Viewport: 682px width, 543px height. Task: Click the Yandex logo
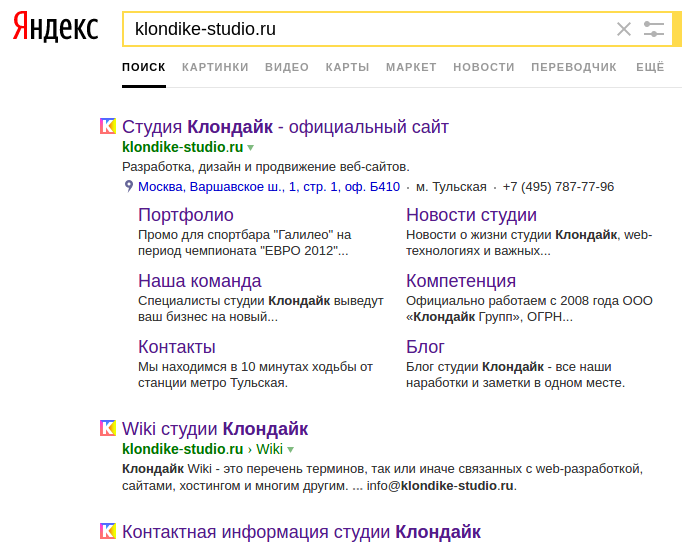(x=56, y=29)
